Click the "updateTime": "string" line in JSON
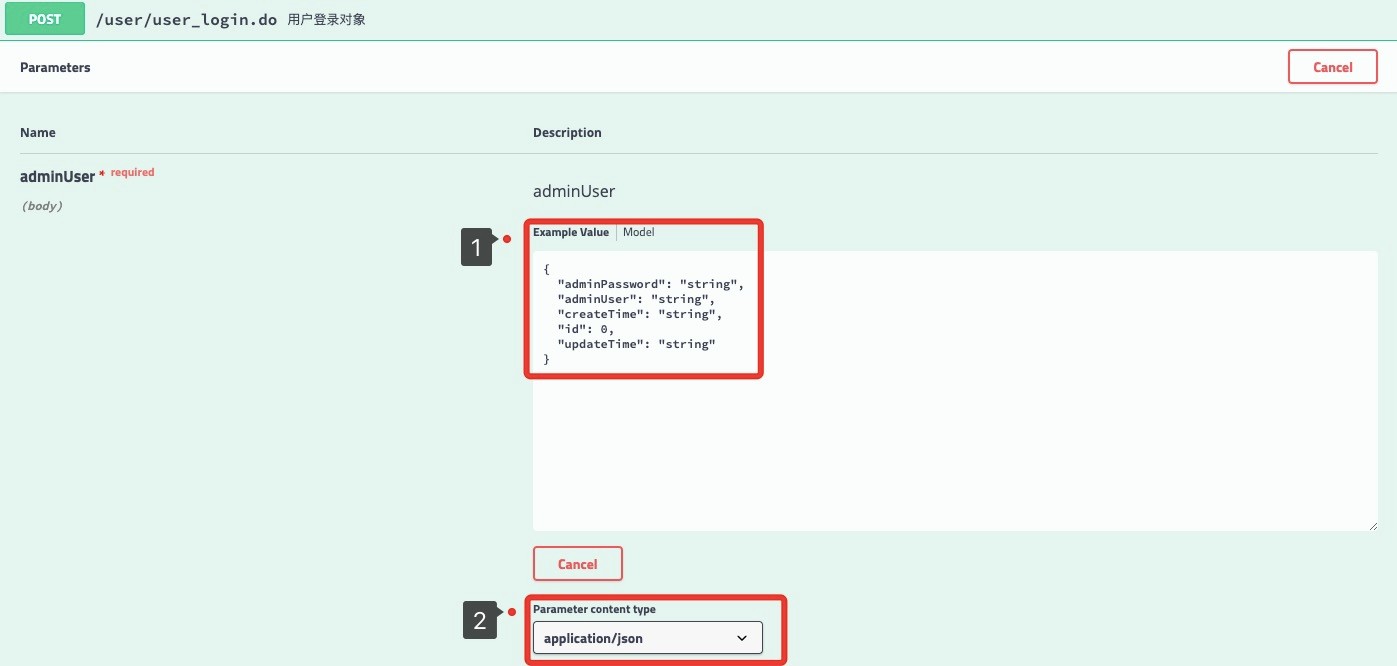The width and height of the screenshot is (1397, 666). 636,344
